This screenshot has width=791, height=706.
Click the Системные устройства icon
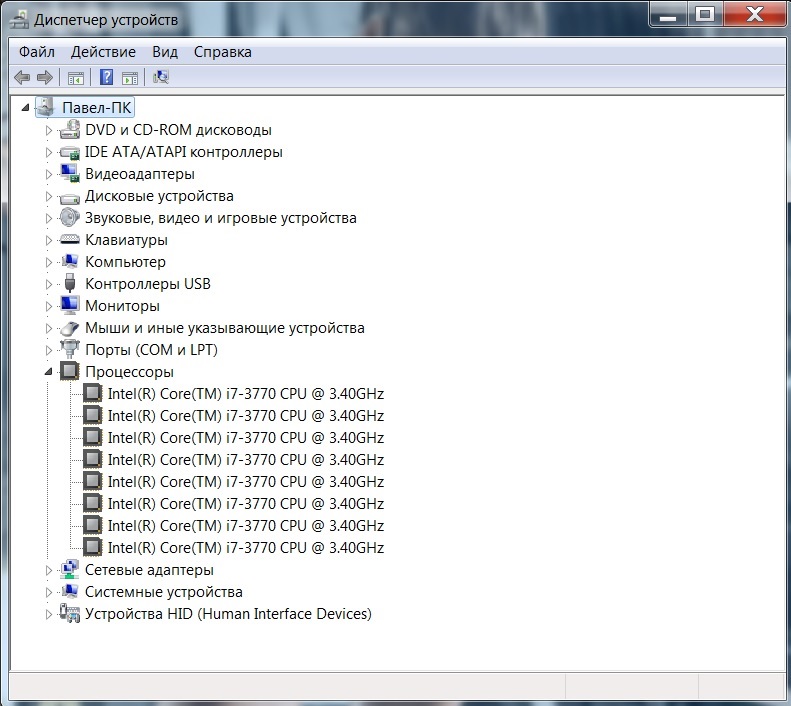click(x=69, y=591)
